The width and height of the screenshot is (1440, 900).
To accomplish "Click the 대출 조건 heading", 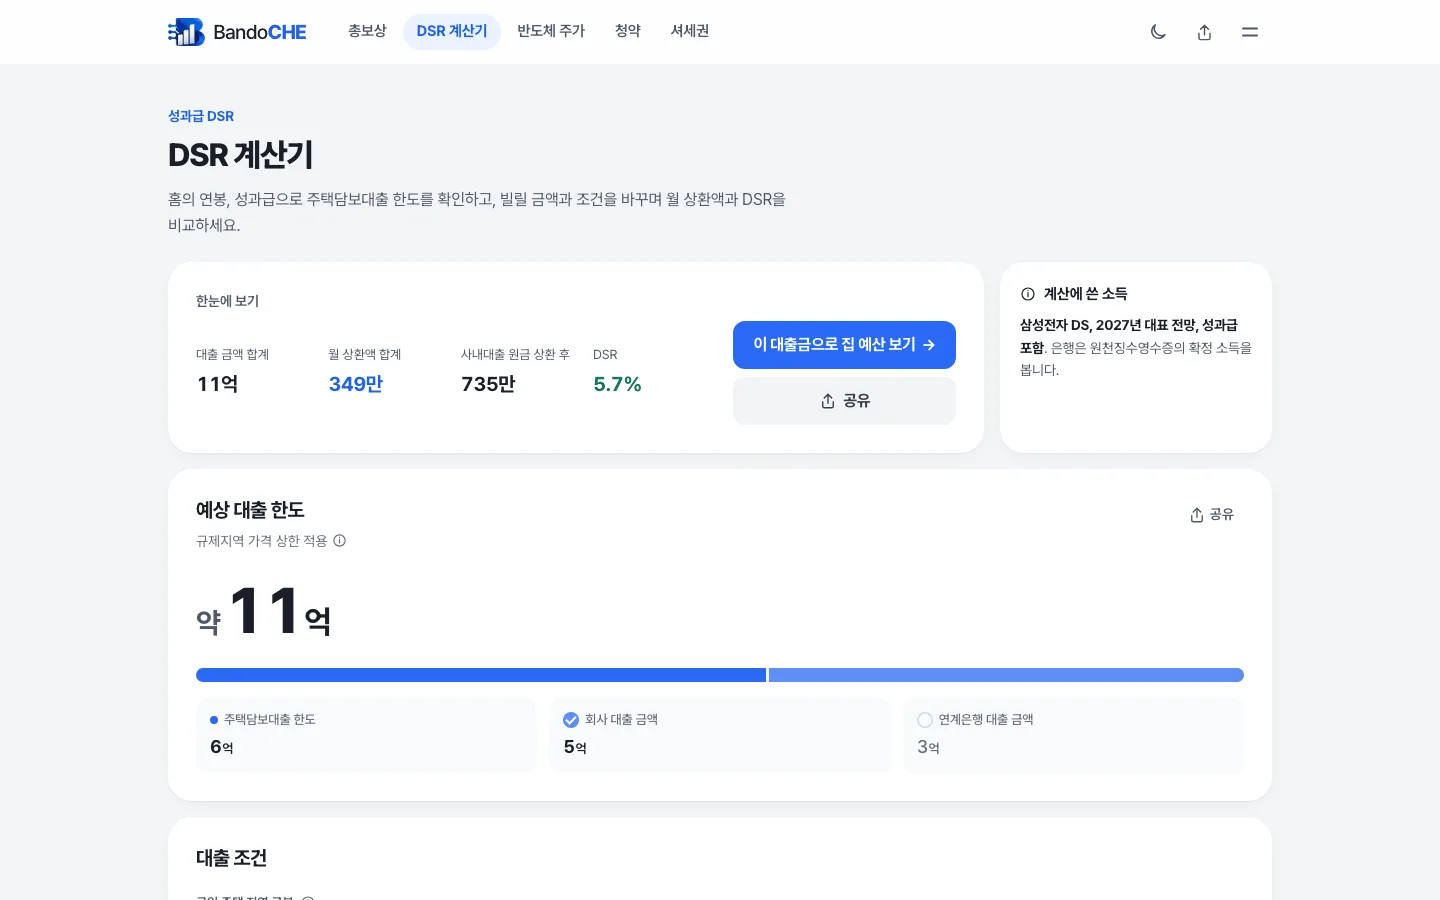I will point(231,858).
